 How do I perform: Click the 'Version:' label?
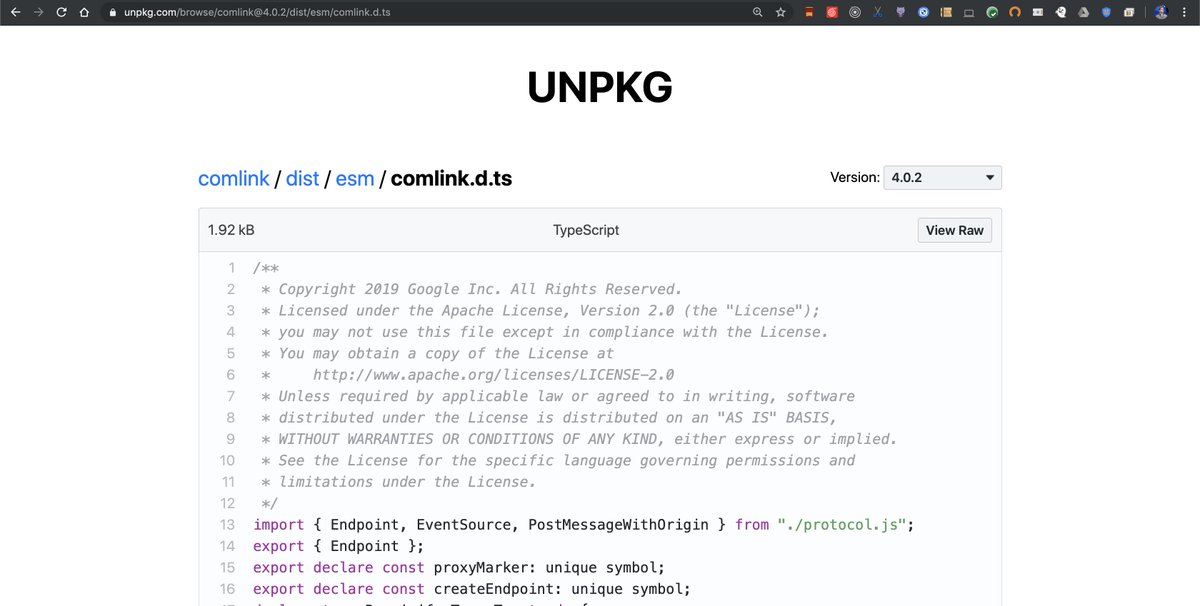[855, 177]
